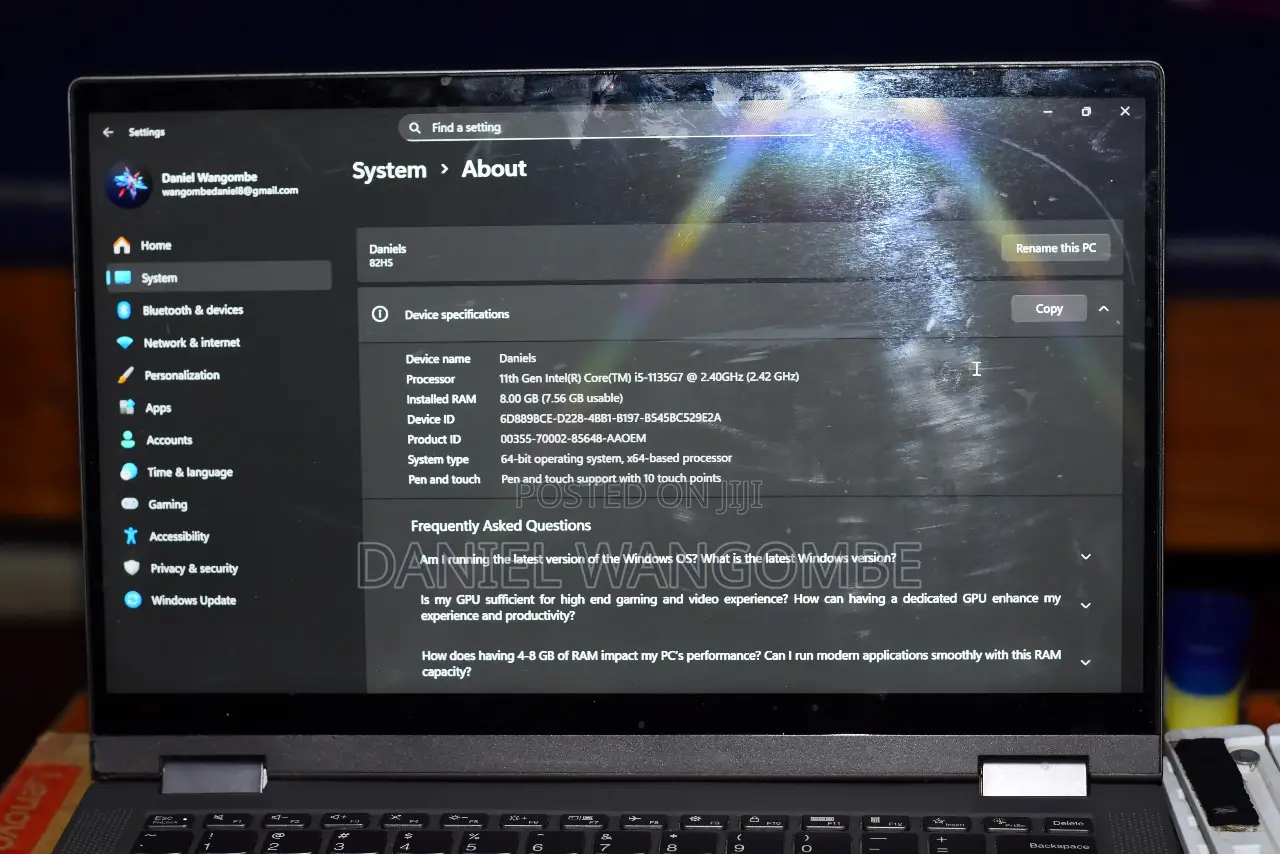
Task: Click the search magnifier icon
Action: (415, 127)
